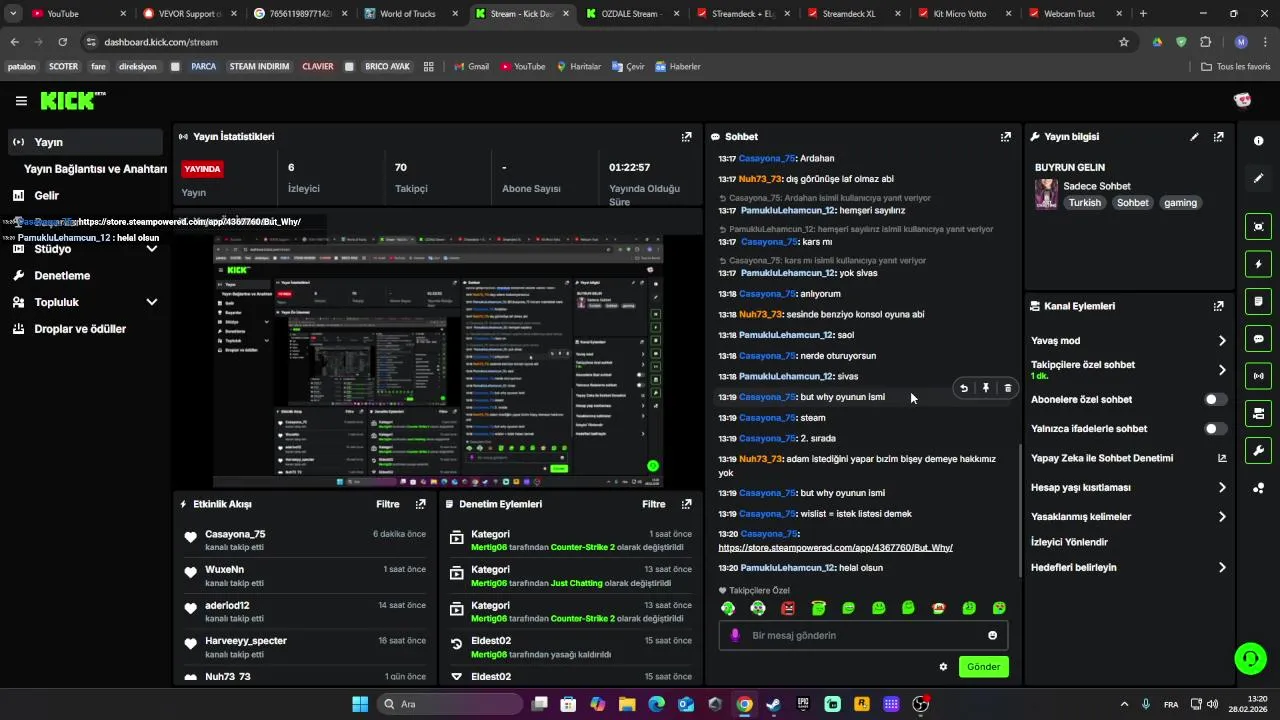Toggle Yalnızca ifadelerle sohbet switch
This screenshot has height=720, width=1280.
coord(1215,429)
